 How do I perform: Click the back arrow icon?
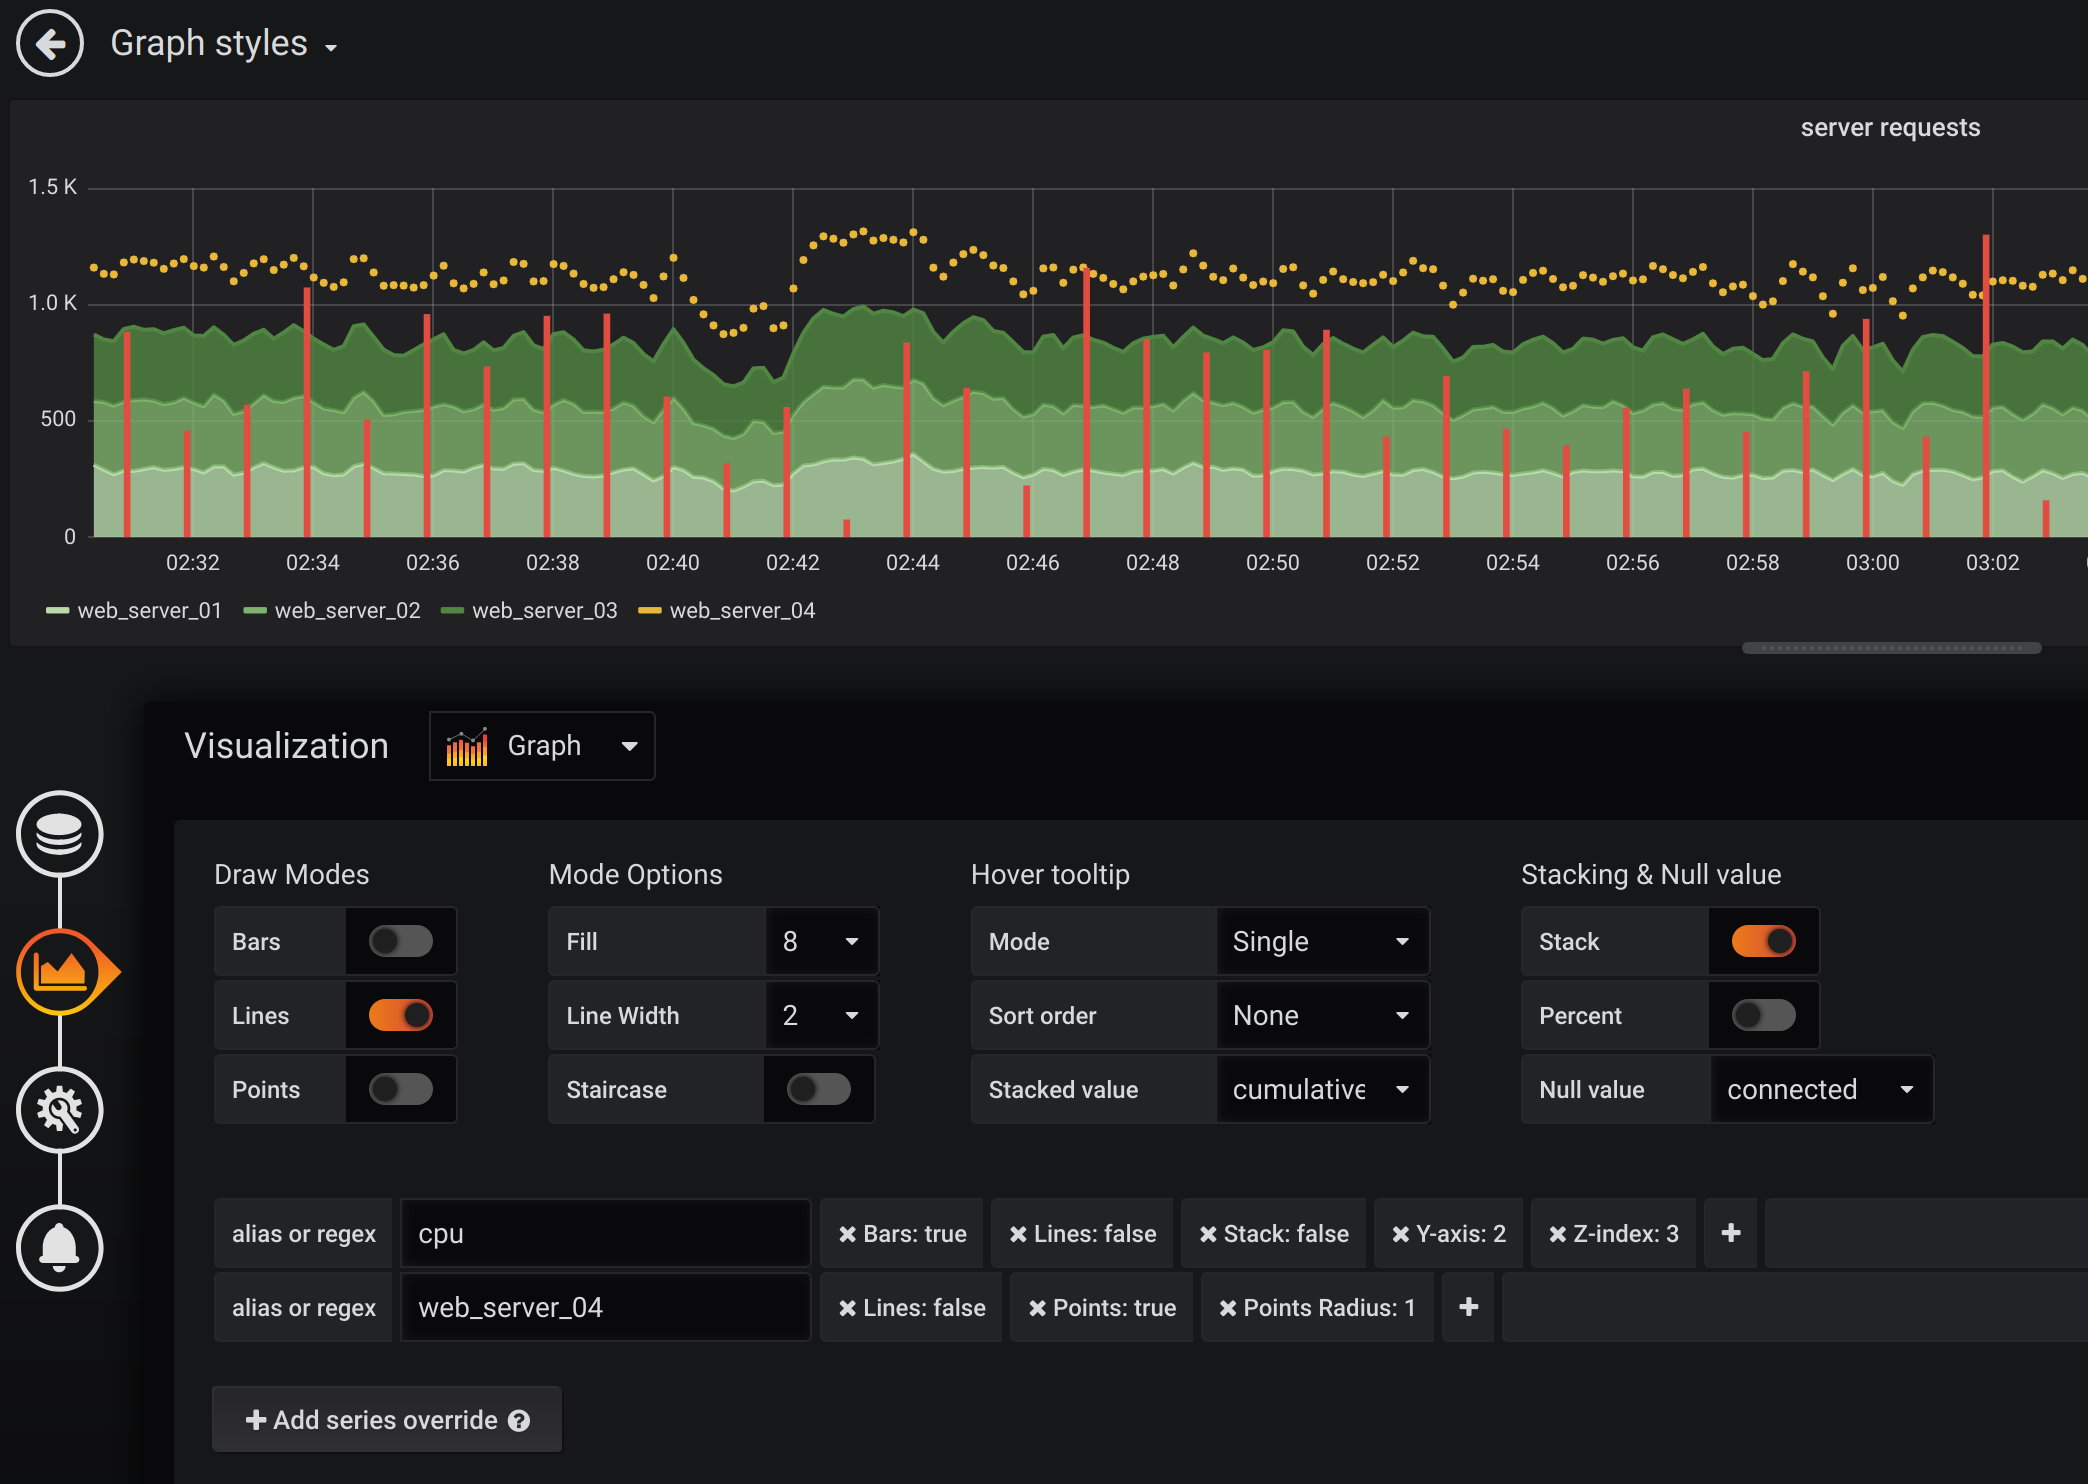tap(50, 44)
